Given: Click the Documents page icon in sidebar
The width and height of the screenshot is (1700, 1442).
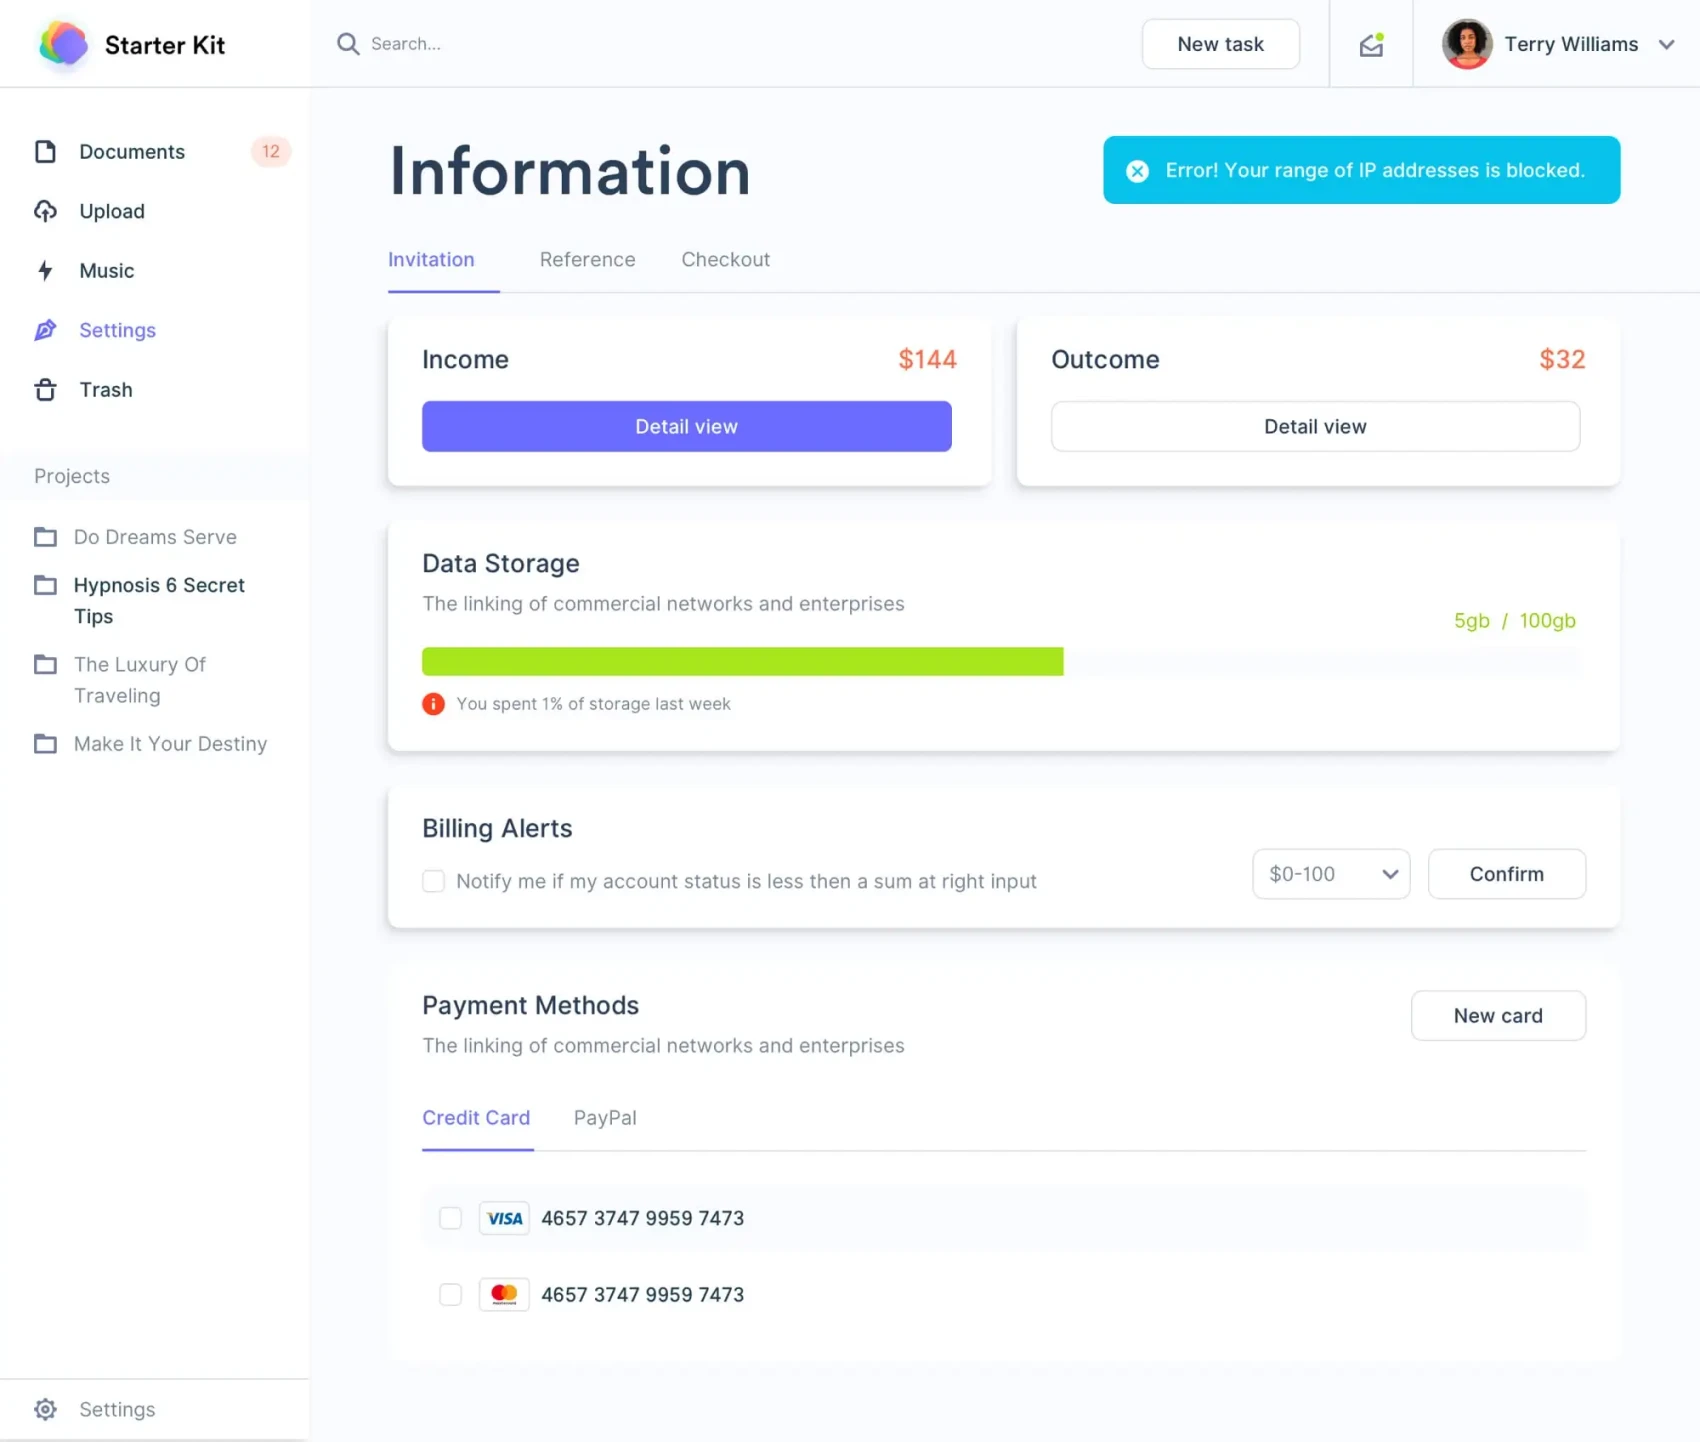Looking at the screenshot, I should (45, 152).
